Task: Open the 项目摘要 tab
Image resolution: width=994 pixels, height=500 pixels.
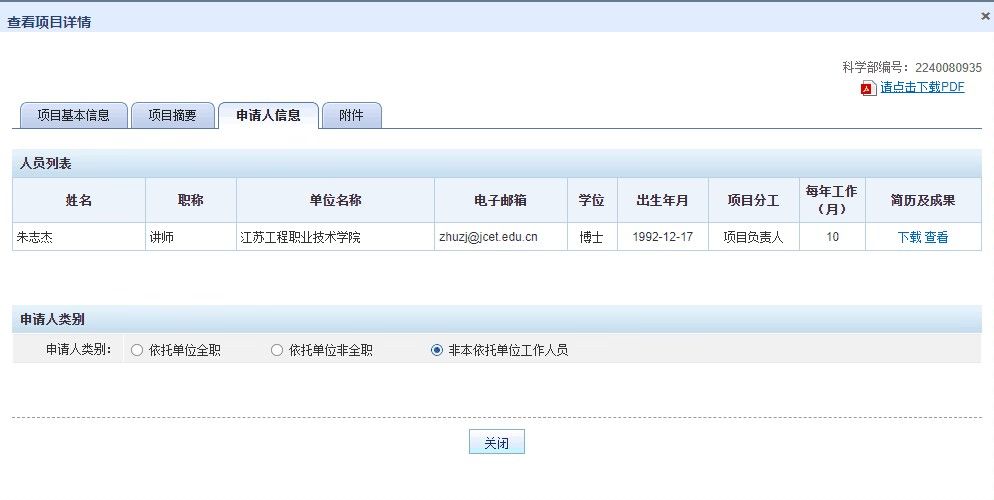Action: click(174, 116)
